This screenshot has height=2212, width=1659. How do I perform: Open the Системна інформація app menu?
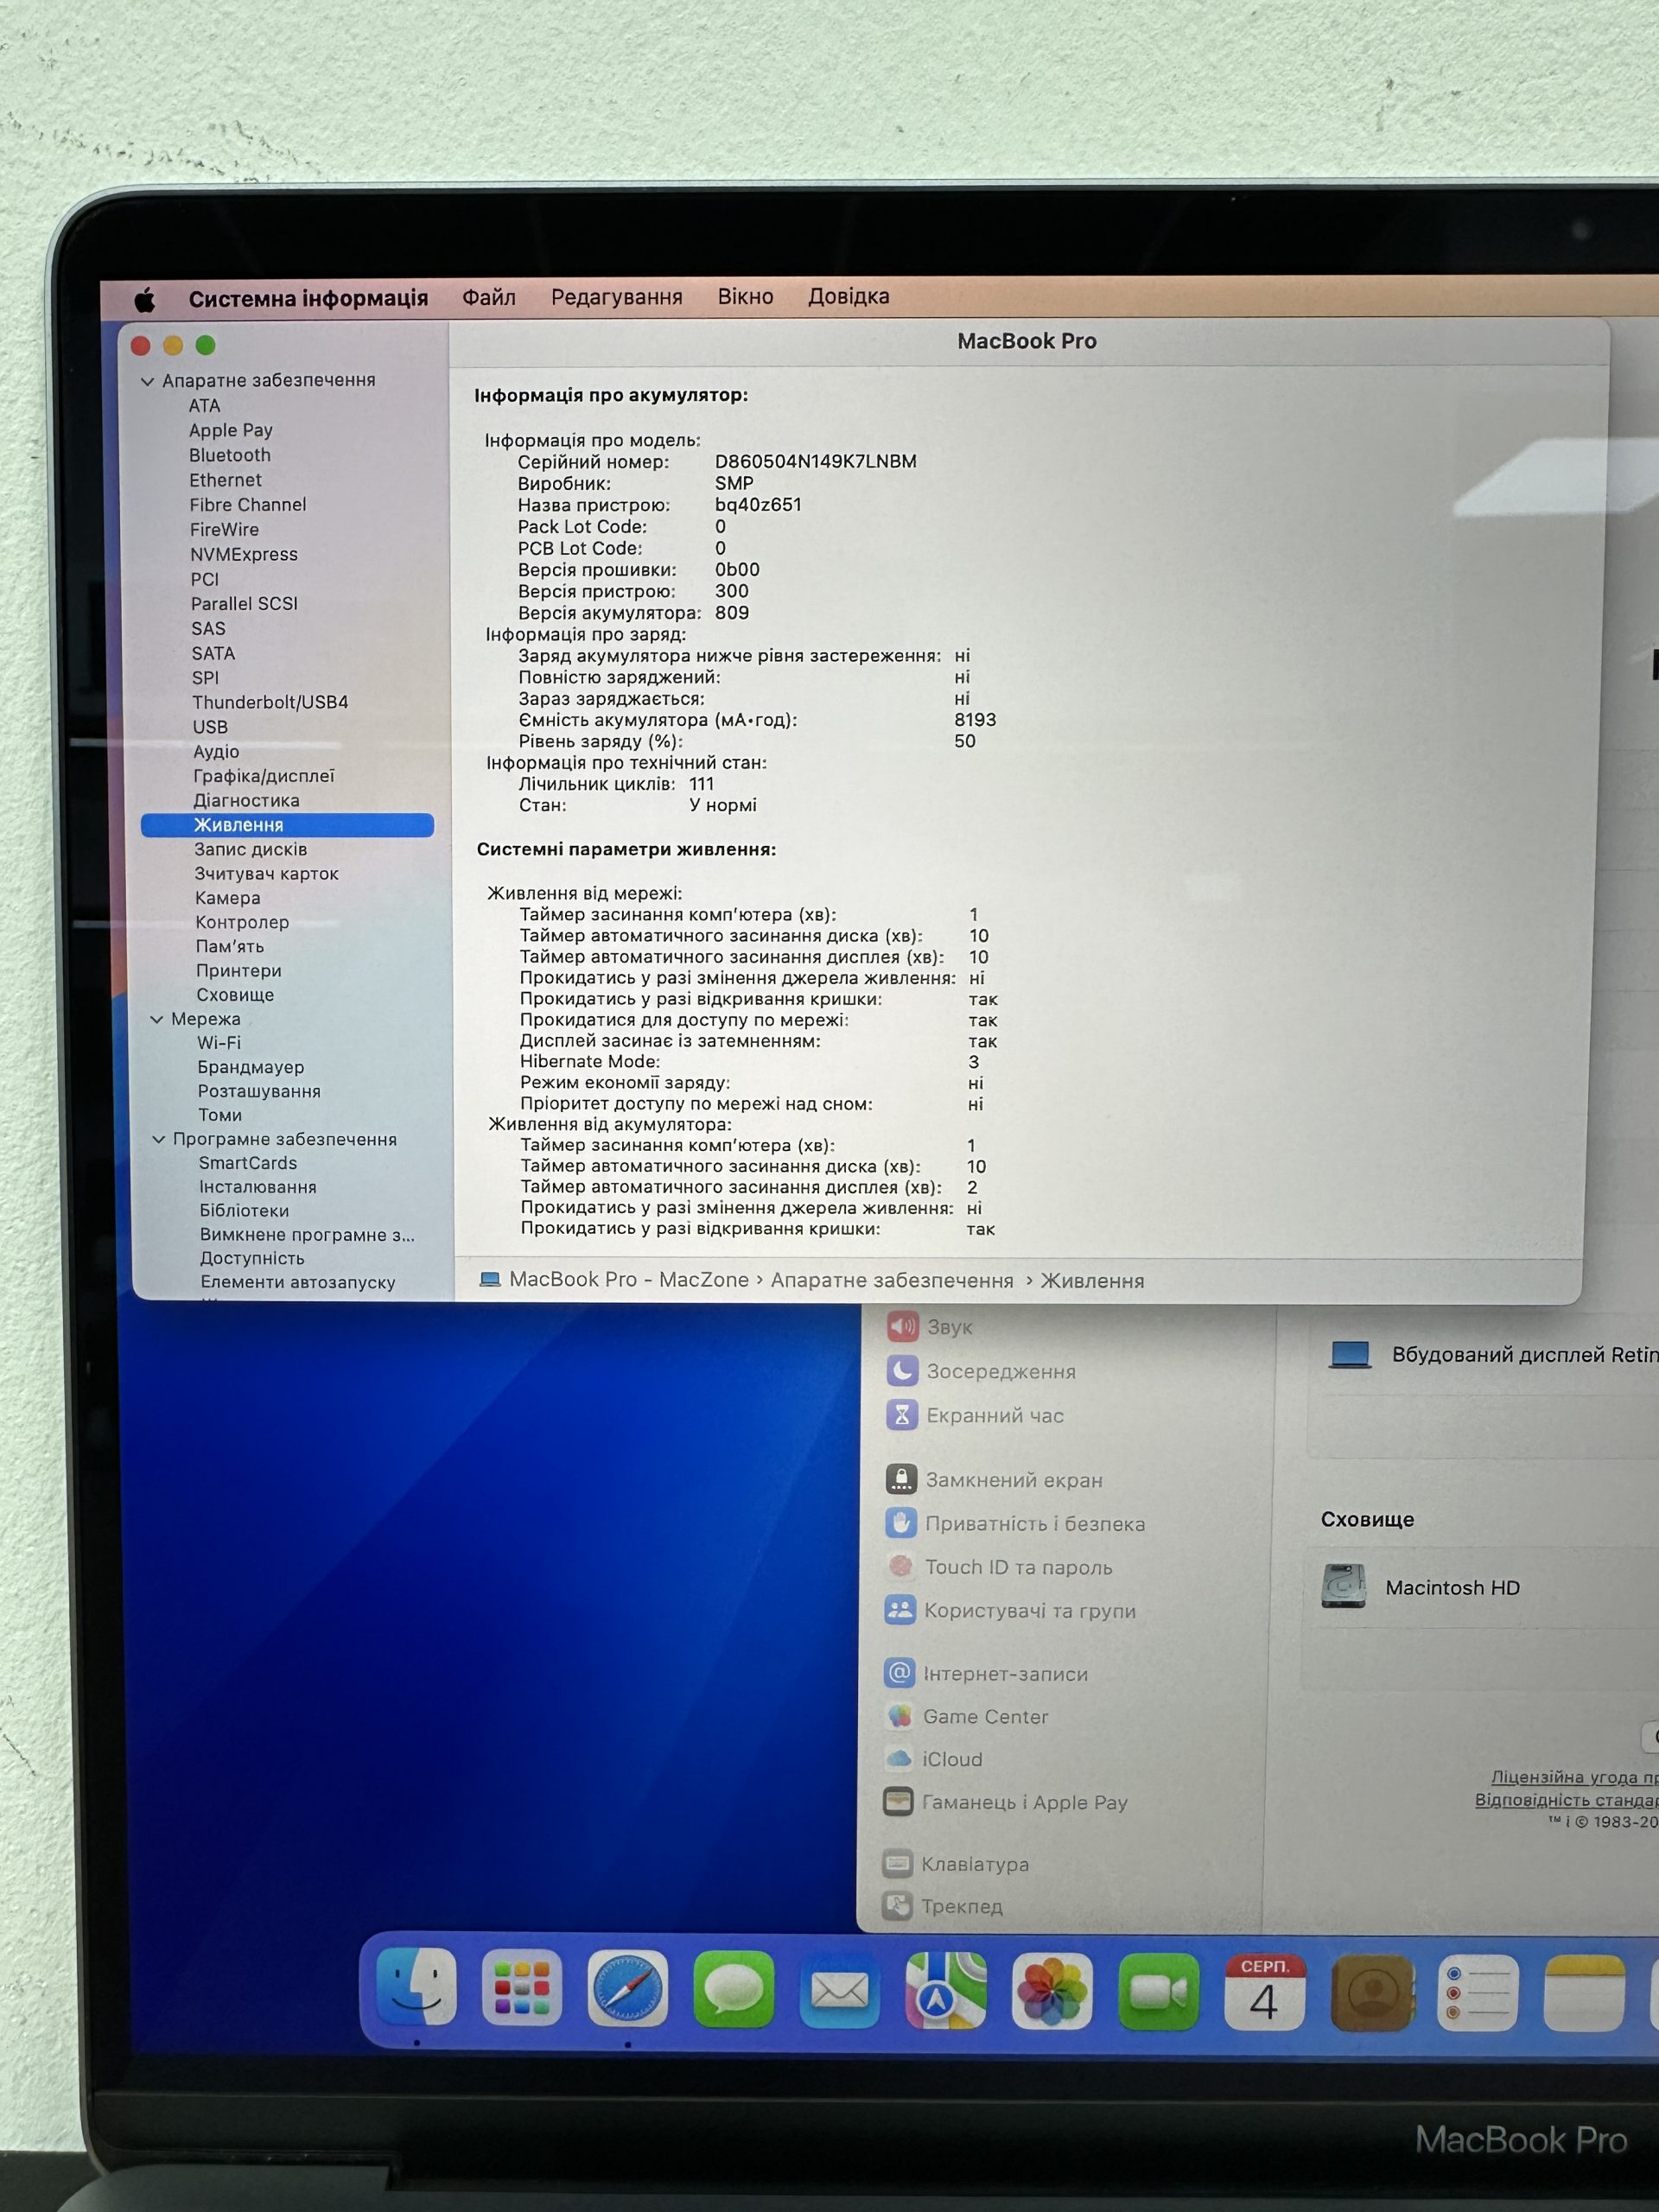point(308,299)
